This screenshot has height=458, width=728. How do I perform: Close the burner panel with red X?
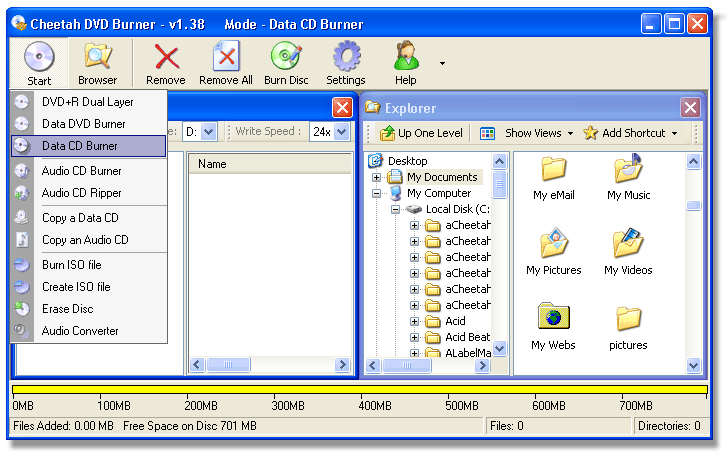click(x=342, y=108)
